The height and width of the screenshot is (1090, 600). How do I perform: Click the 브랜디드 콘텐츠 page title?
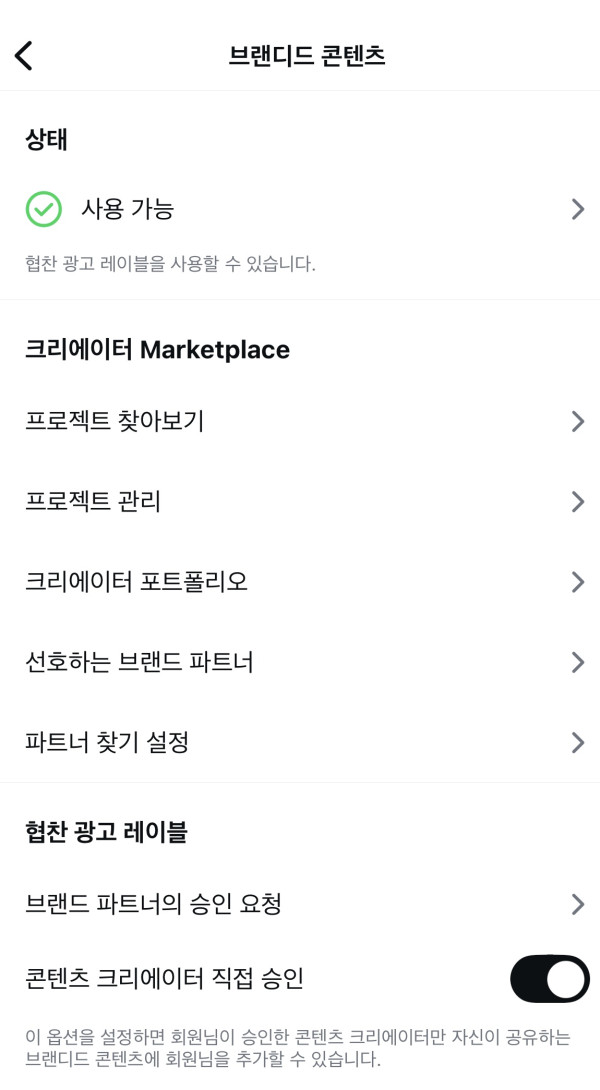tap(307, 56)
